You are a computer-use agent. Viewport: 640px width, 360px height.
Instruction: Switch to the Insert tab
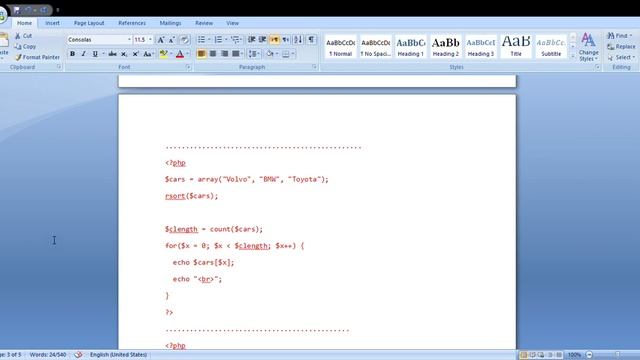(x=52, y=23)
